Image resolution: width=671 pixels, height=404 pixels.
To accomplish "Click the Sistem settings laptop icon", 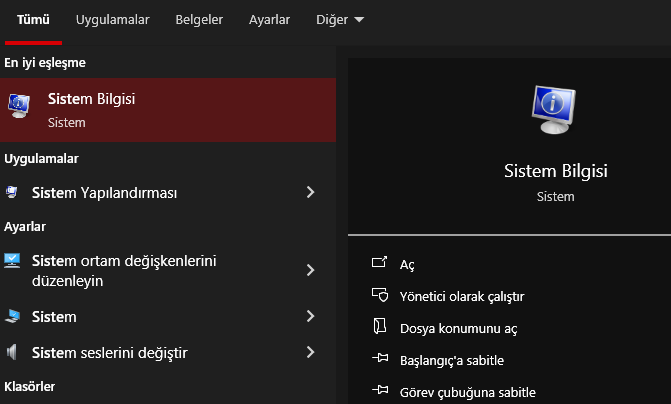I will click(12, 317).
